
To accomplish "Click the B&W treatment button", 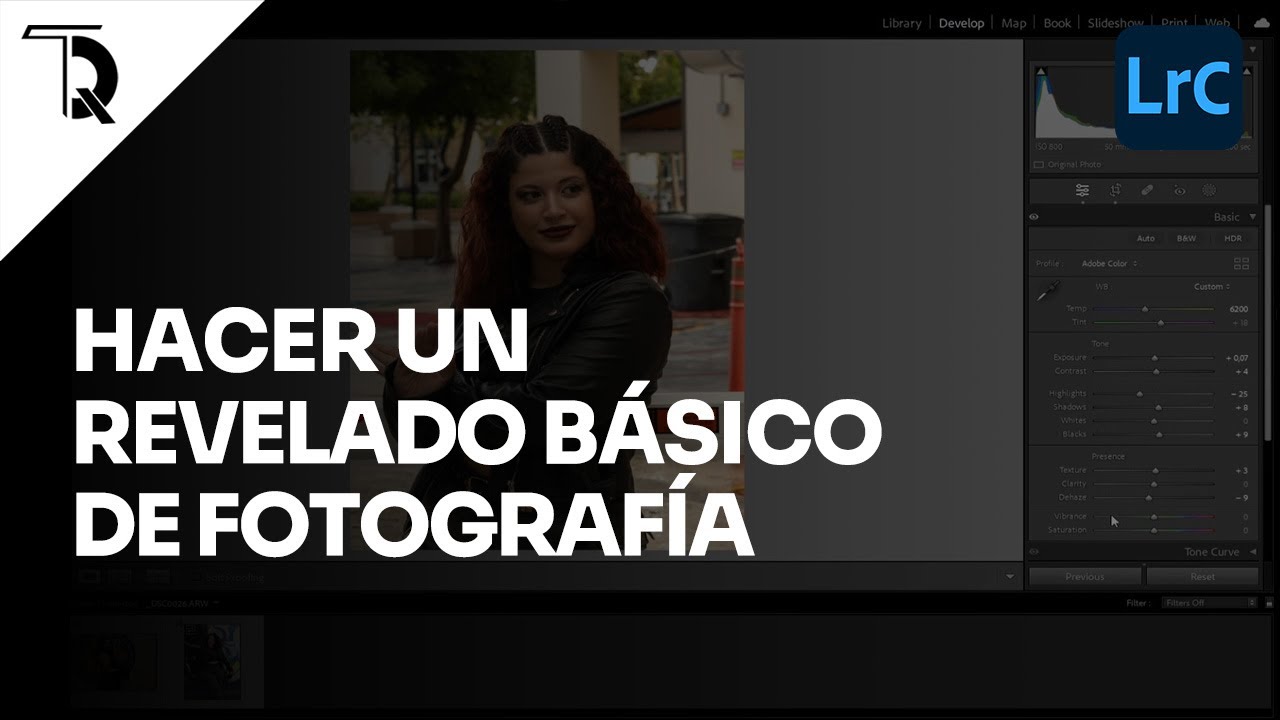I will [1186, 239].
